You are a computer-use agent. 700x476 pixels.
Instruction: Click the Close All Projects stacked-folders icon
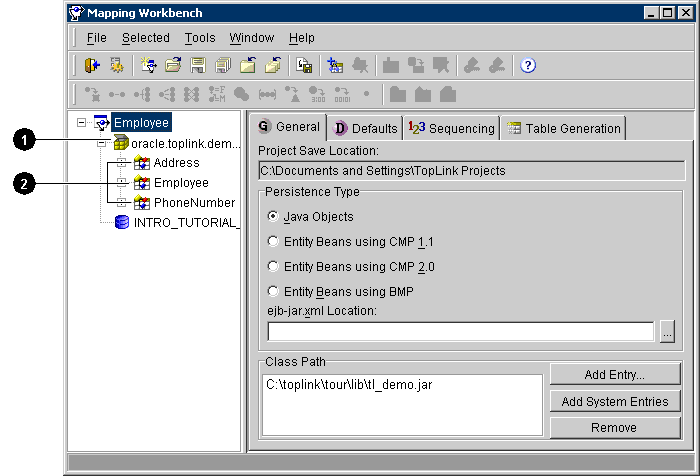click(x=273, y=66)
